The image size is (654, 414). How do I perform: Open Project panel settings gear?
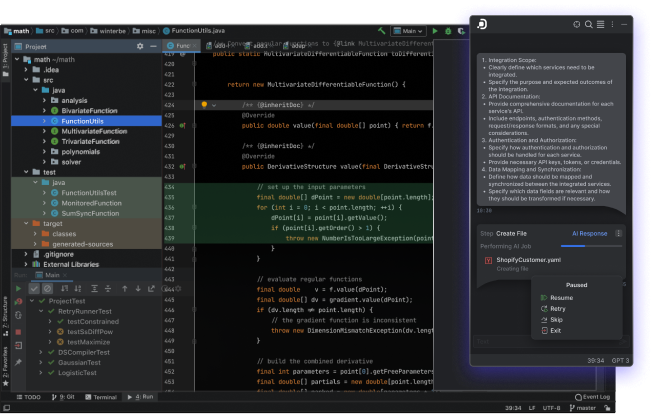pyautogui.click(x=140, y=46)
